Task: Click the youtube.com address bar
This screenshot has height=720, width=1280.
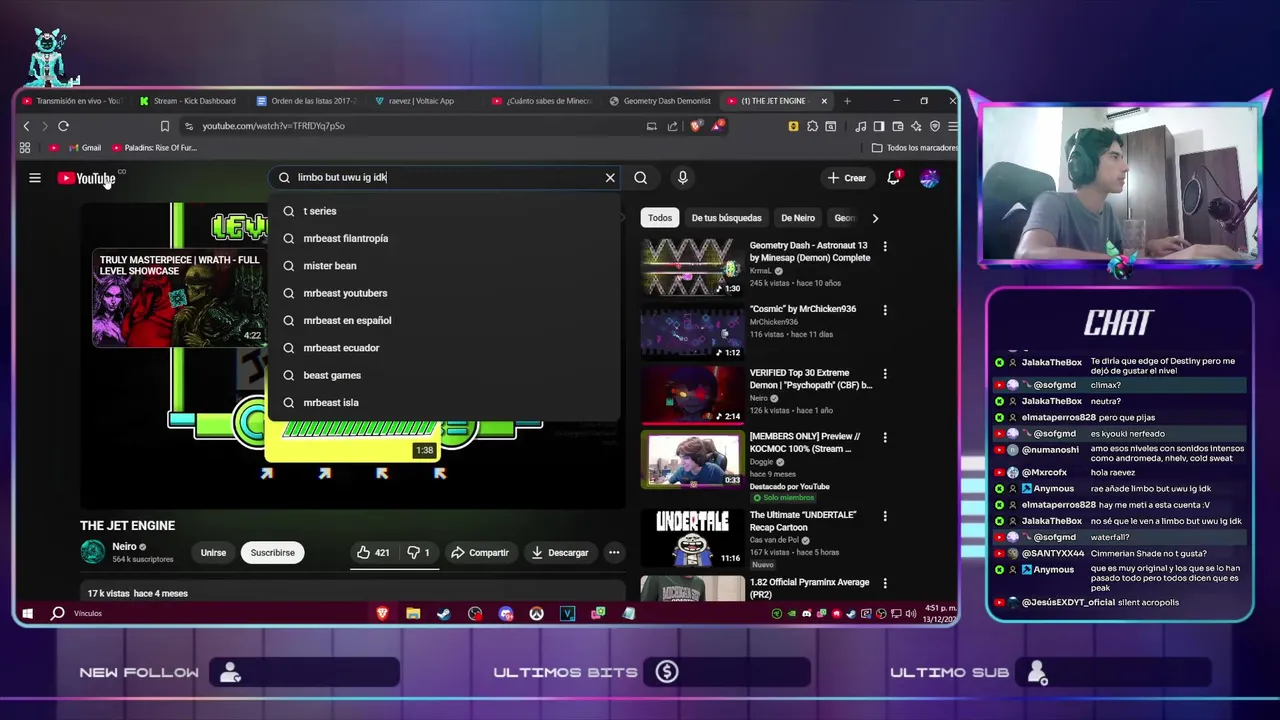Action: (x=420, y=126)
